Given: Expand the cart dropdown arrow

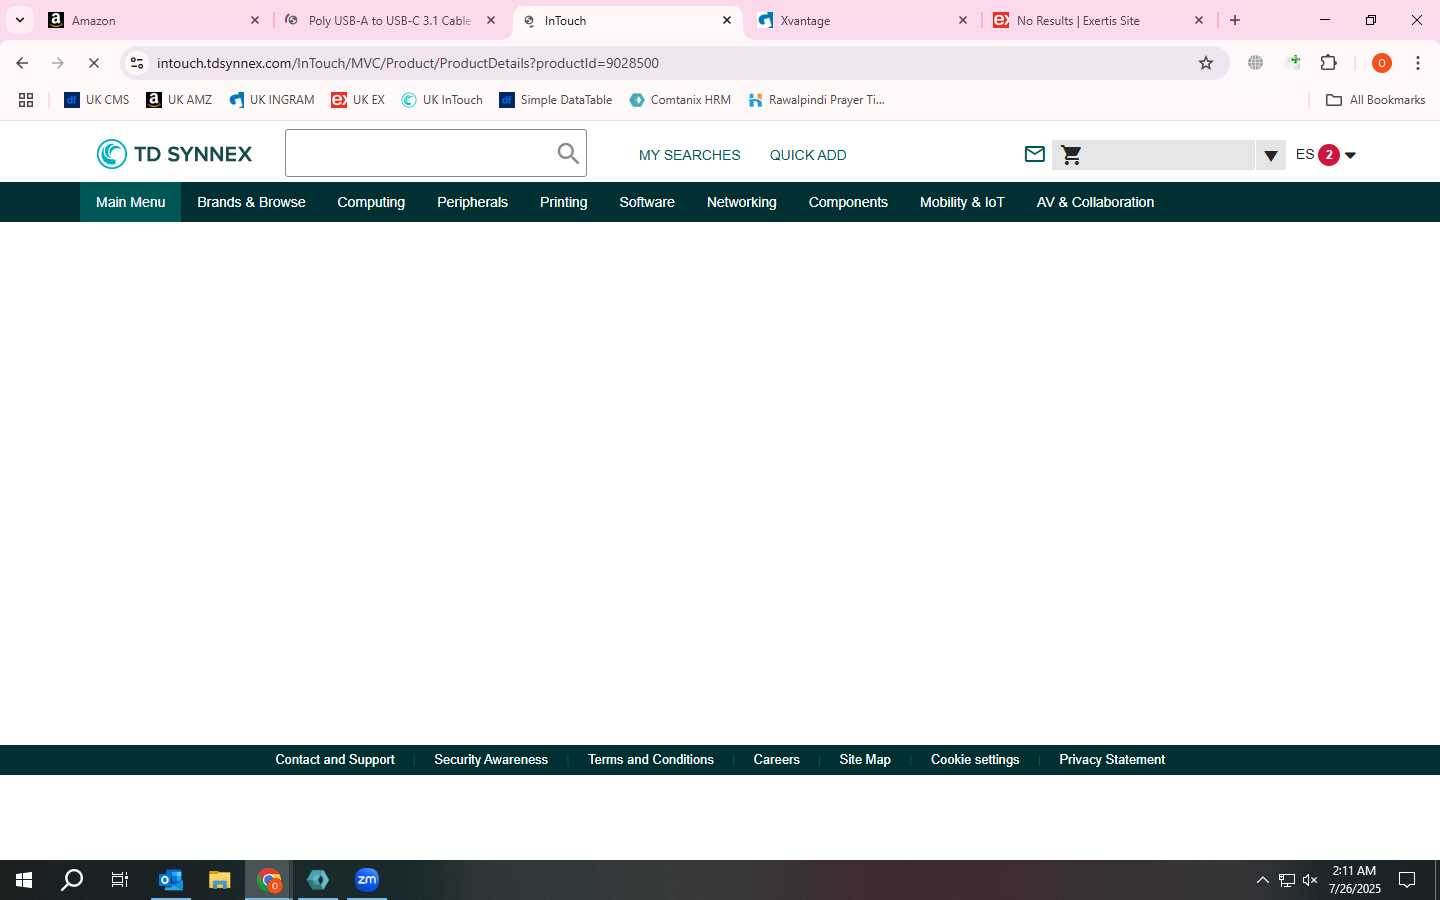Looking at the screenshot, I should click(x=1270, y=155).
